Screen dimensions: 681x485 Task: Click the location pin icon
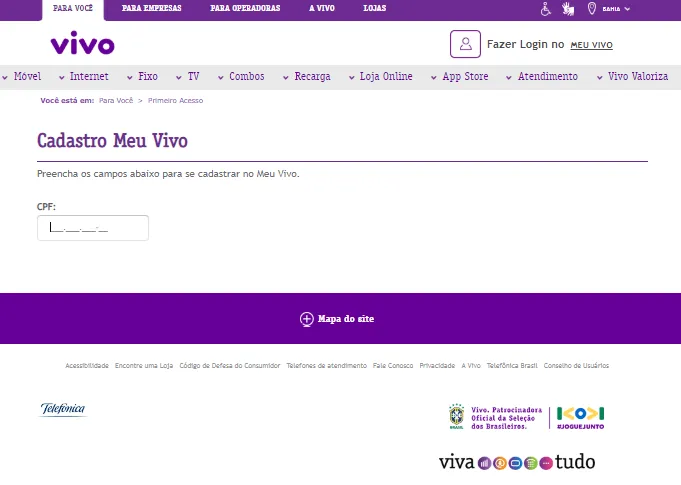[x=592, y=9]
